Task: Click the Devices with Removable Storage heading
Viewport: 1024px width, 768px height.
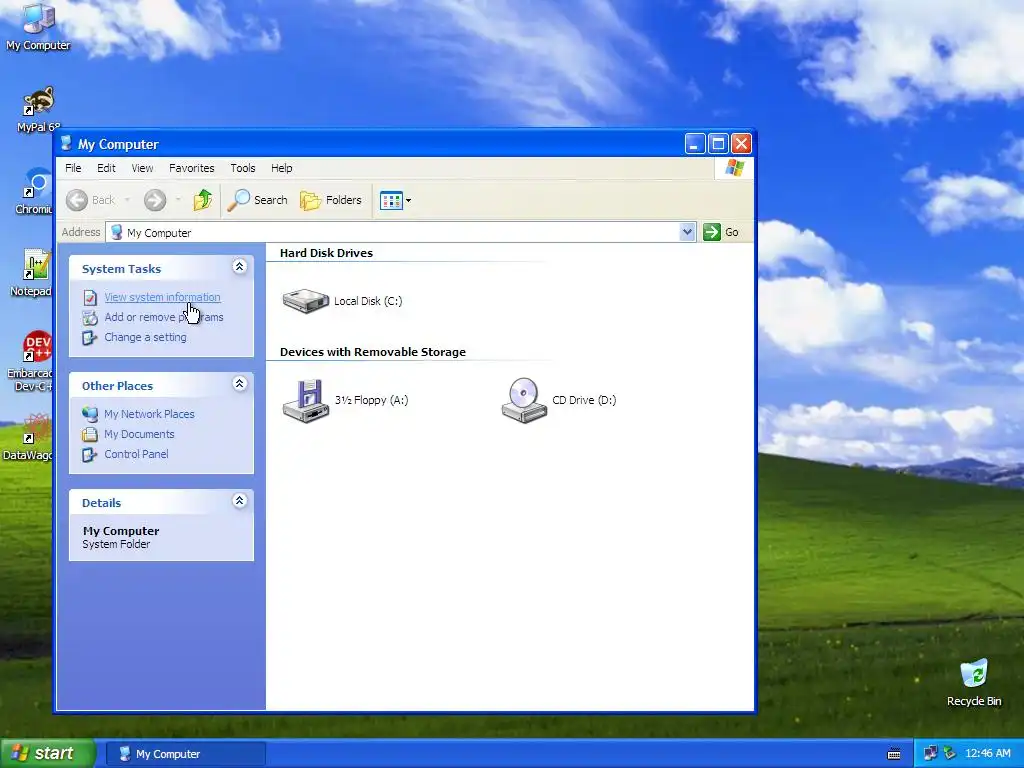Action: click(x=373, y=352)
